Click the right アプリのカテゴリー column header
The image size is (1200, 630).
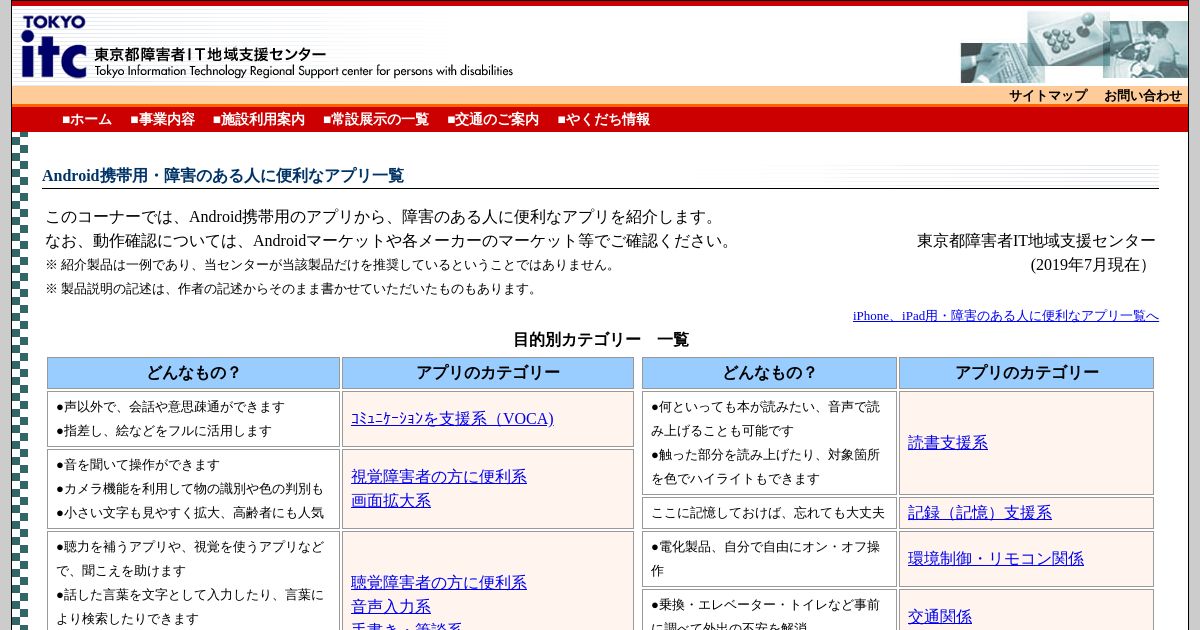coord(1026,373)
